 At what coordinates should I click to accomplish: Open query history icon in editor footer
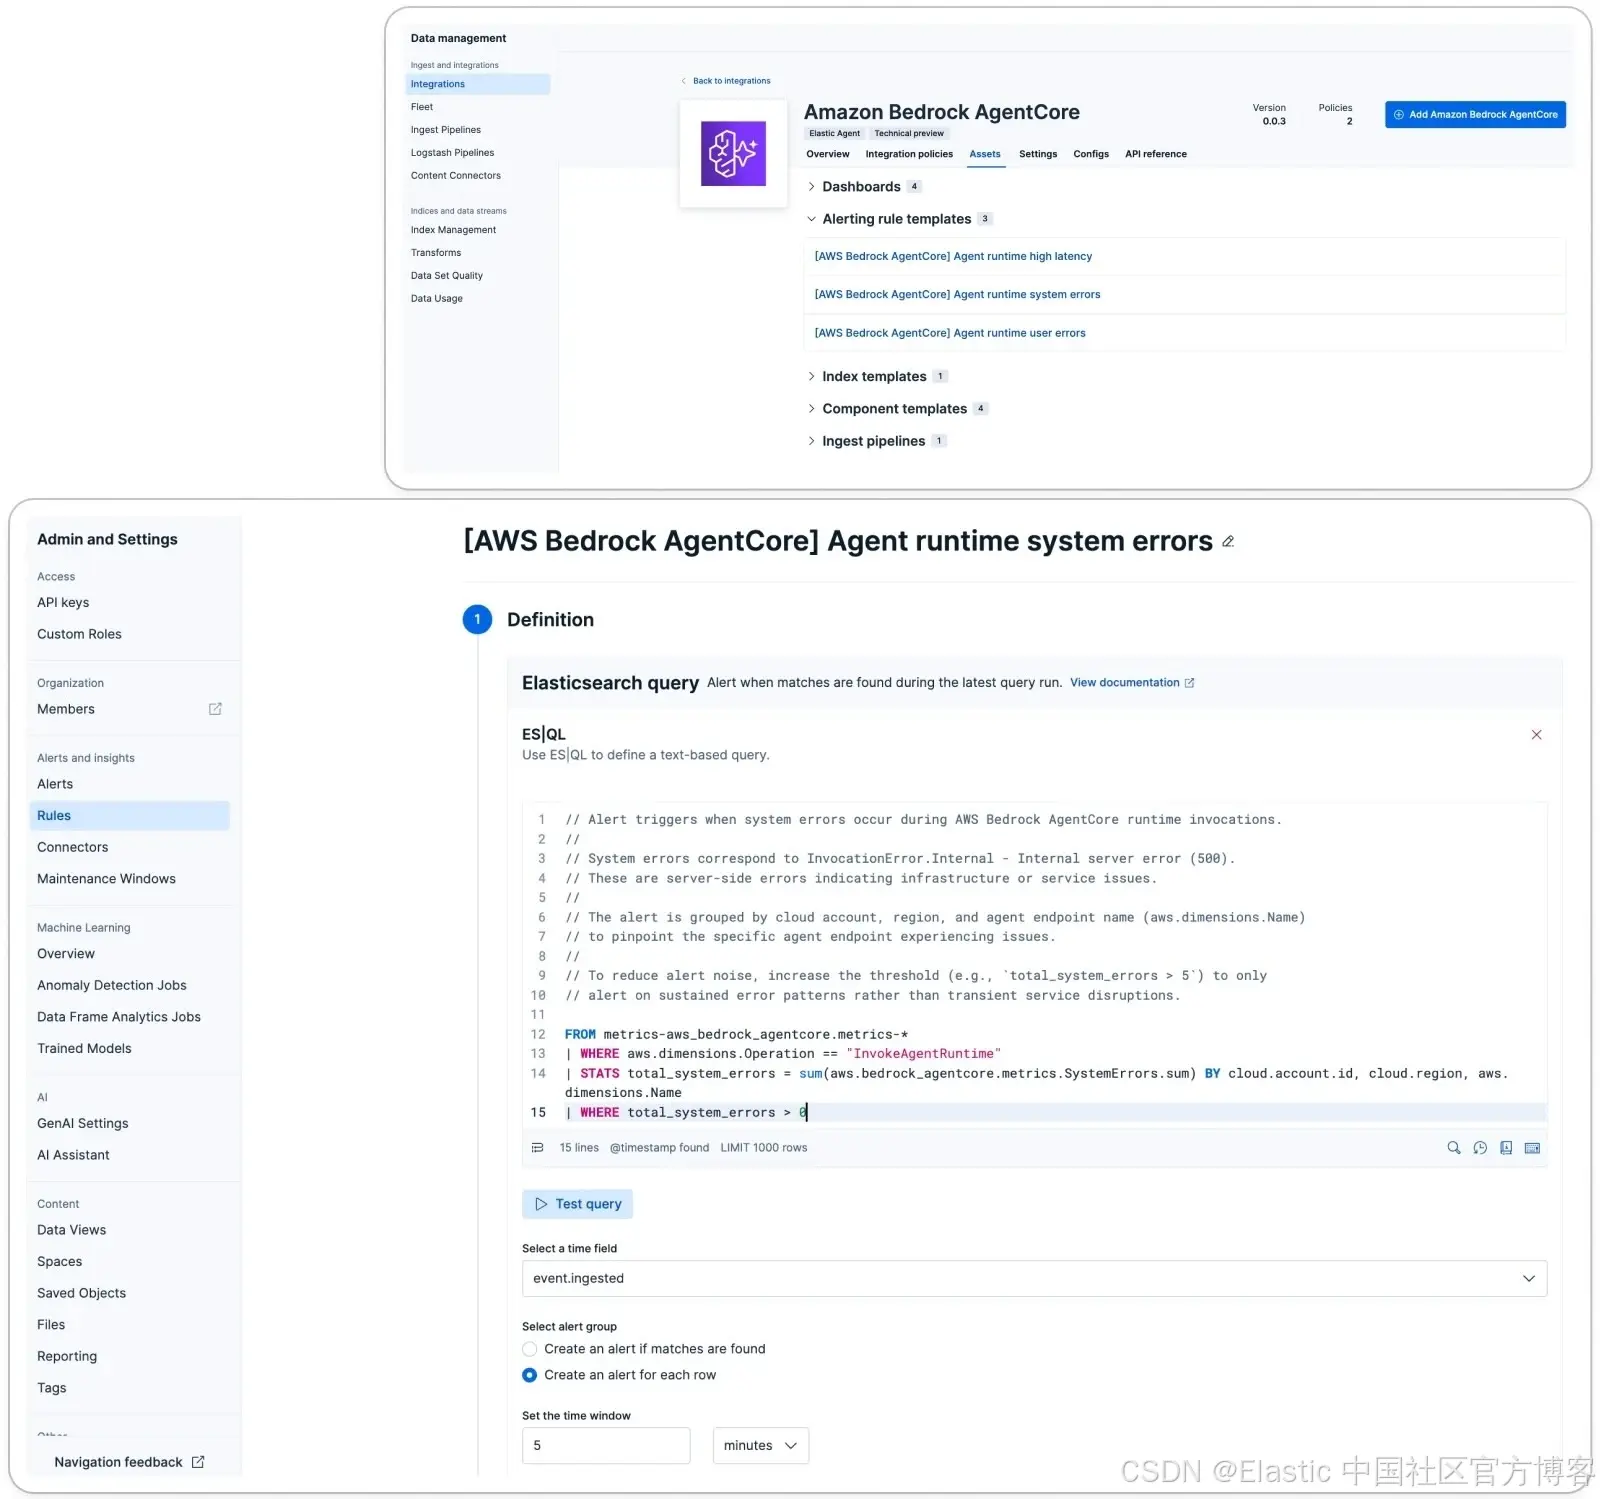[x=1480, y=1148]
